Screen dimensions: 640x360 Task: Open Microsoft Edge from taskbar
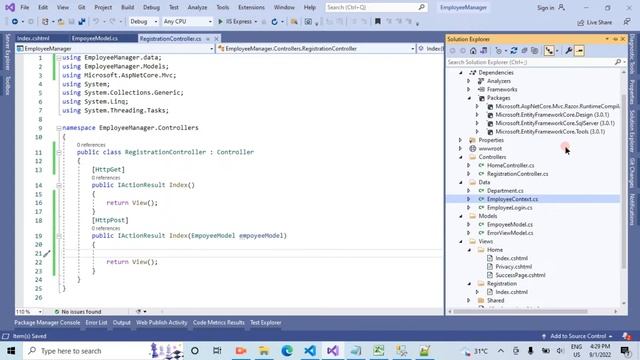287,351
